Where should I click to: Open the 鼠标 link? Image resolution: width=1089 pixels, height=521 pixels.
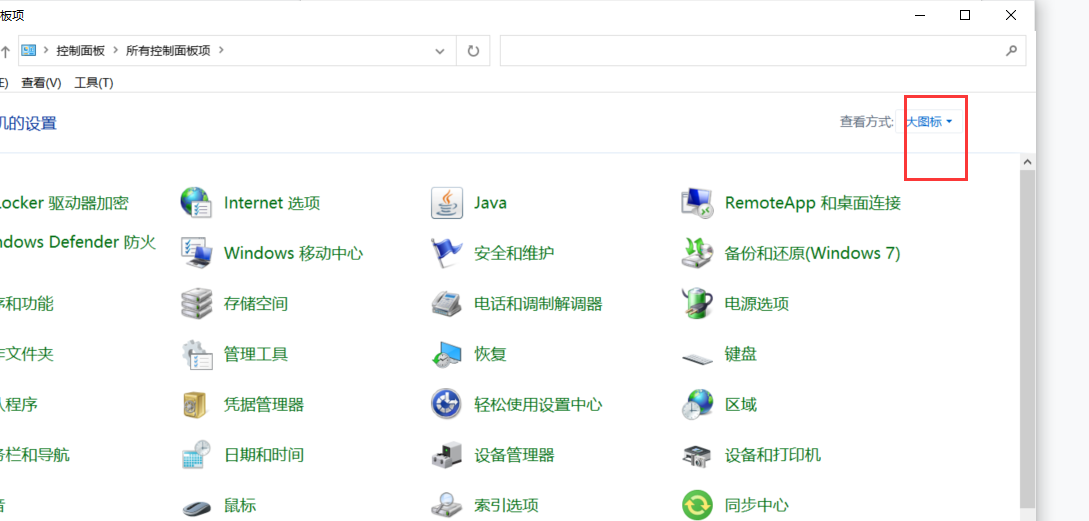click(x=240, y=505)
